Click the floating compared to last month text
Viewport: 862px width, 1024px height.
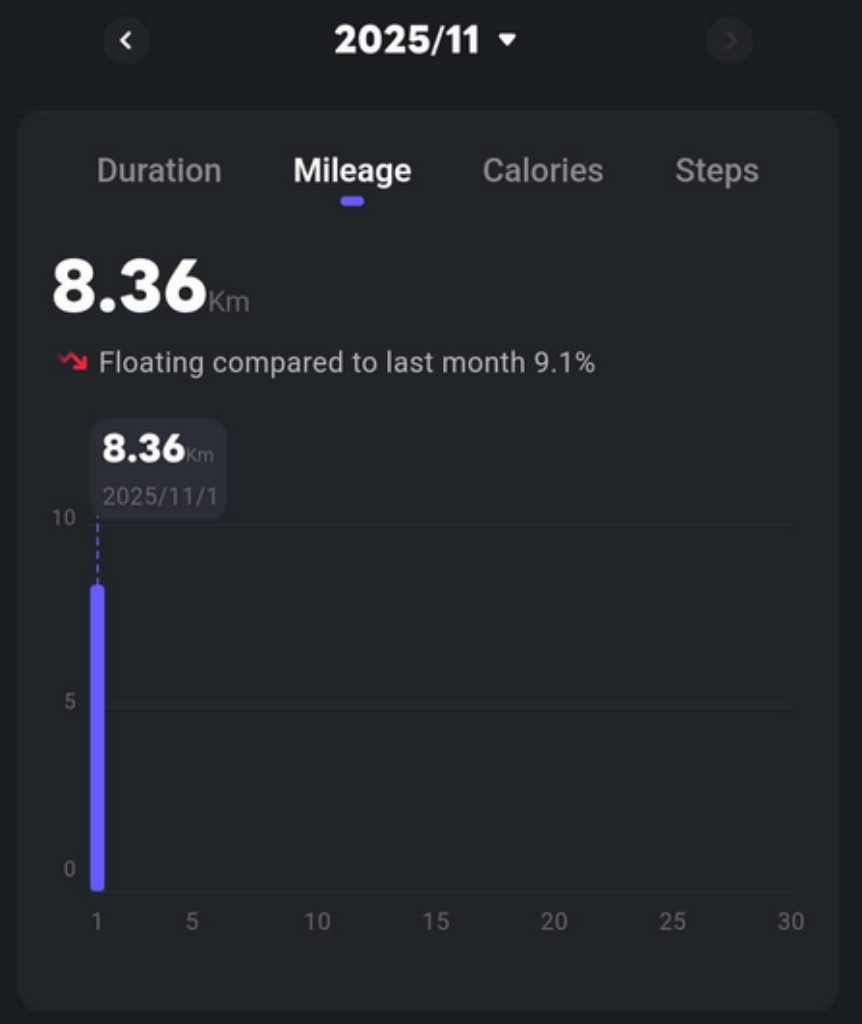click(346, 362)
